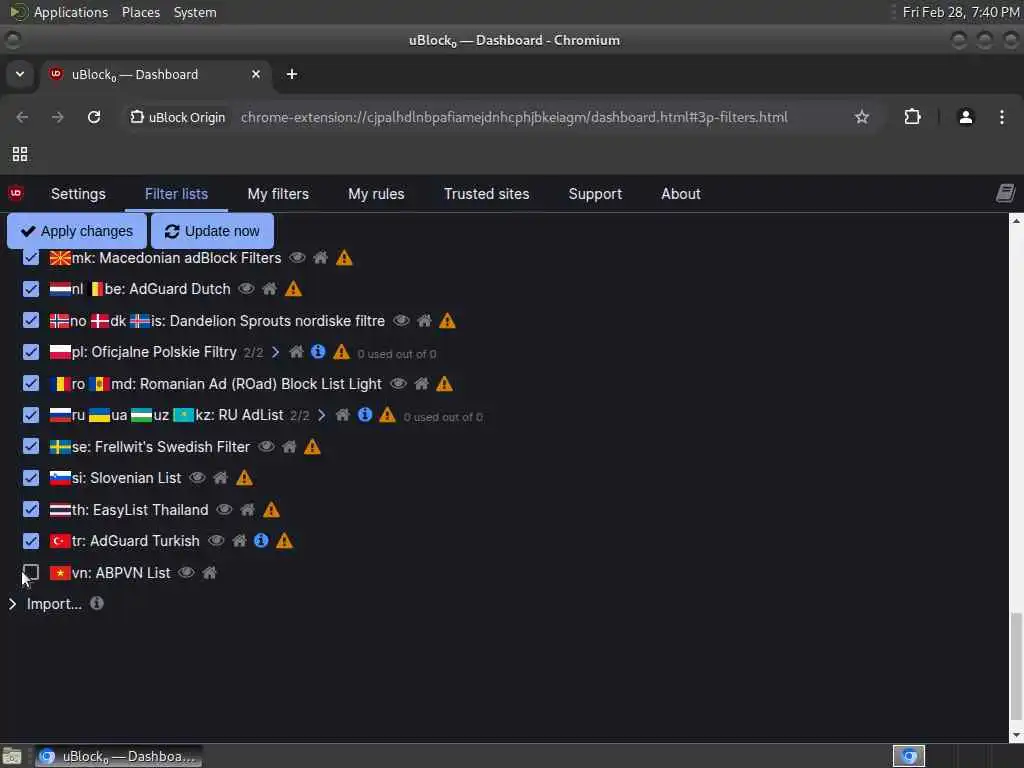
Task: Open Dandelion Sprouts nordiske filtre home icon
Action: pyautogui.click(x=424, y=320)
